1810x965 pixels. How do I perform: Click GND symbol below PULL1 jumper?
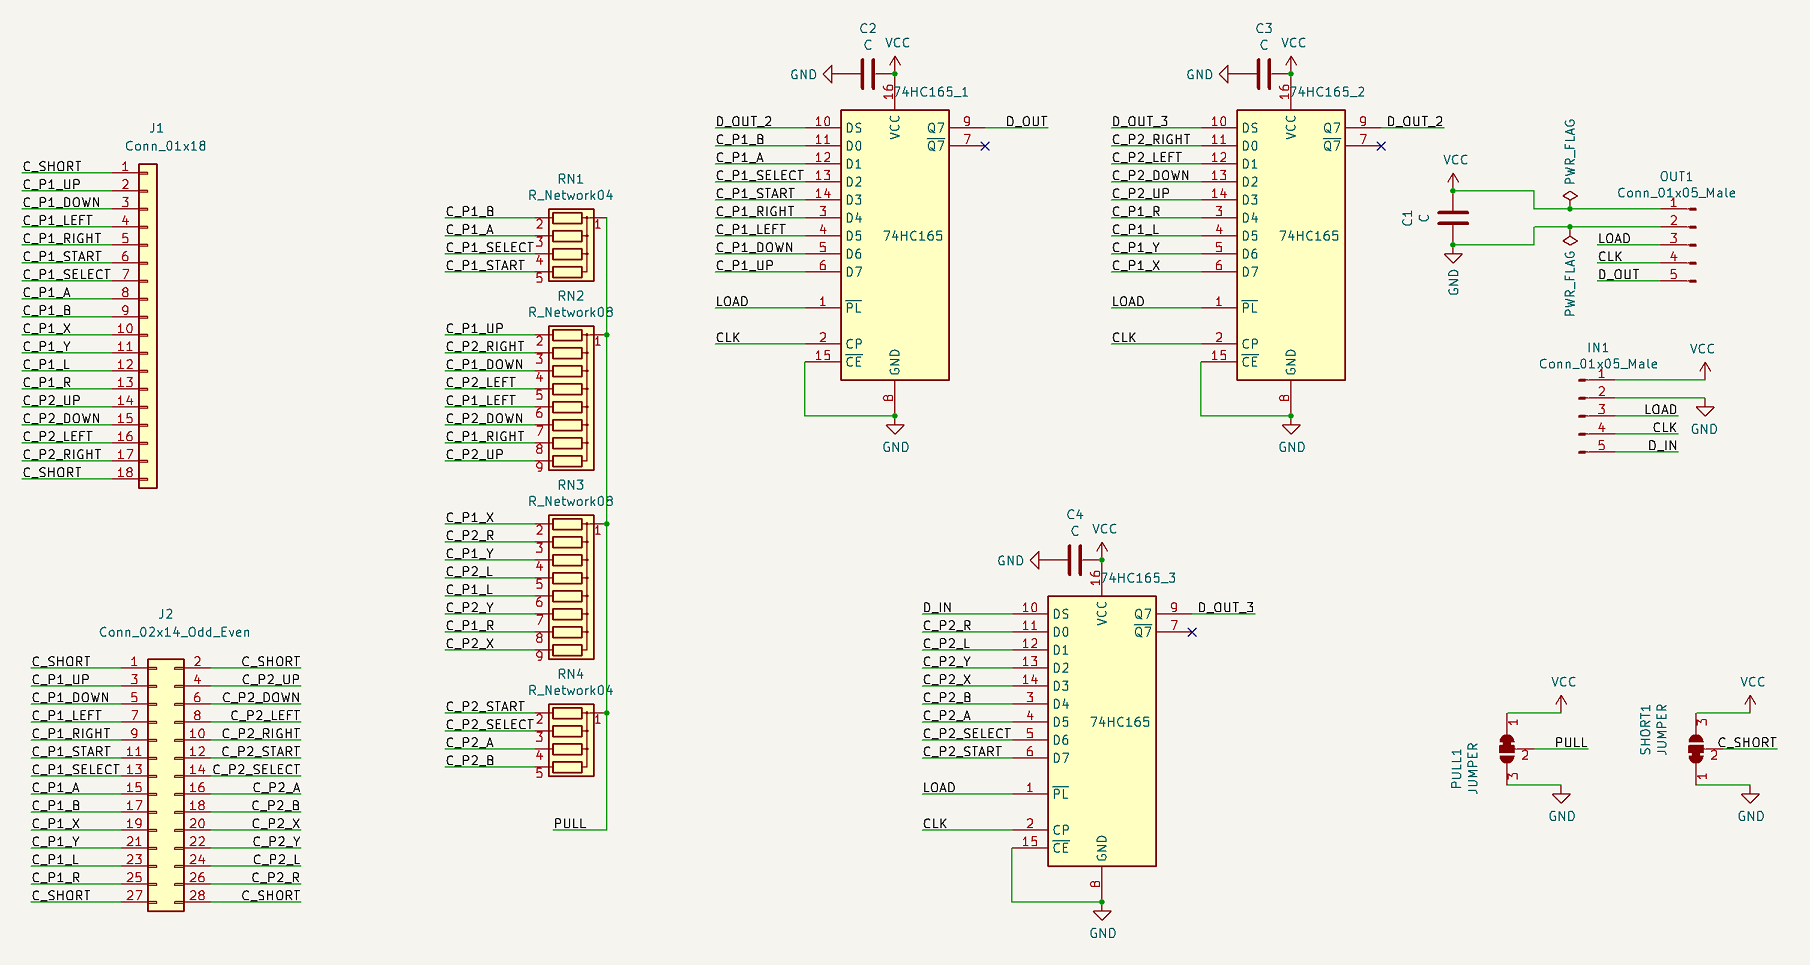click(x=1561, y=797)
